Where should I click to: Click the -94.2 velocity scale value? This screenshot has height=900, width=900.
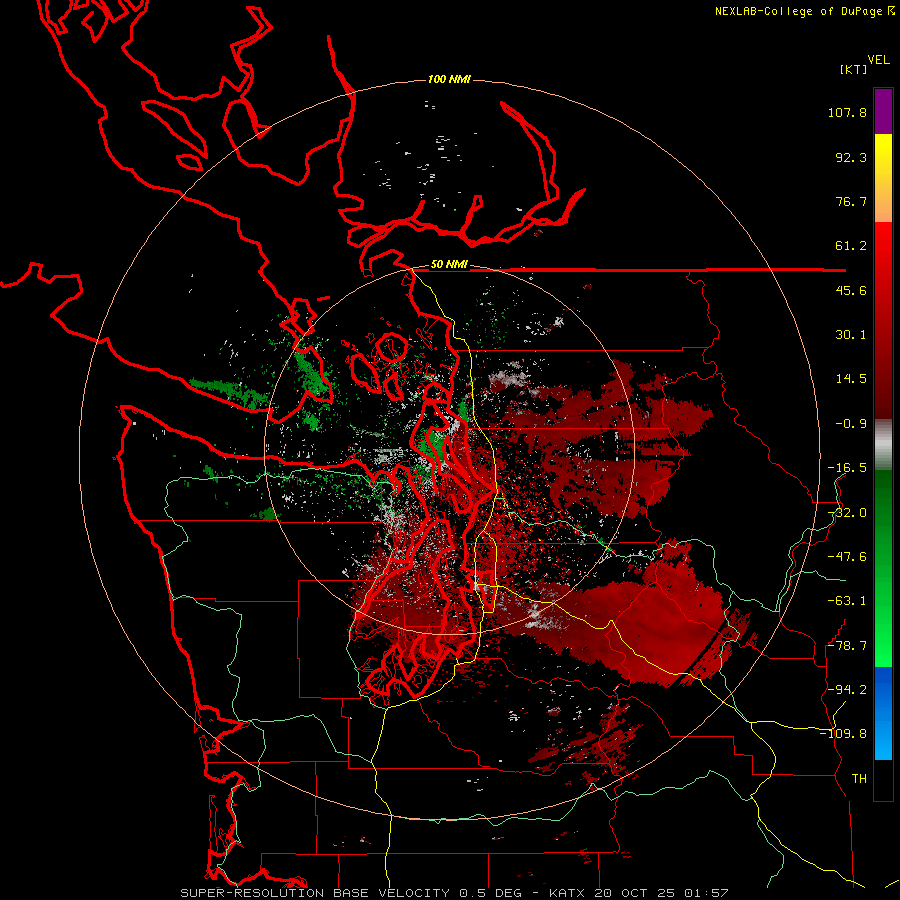(x=847, y=689)
